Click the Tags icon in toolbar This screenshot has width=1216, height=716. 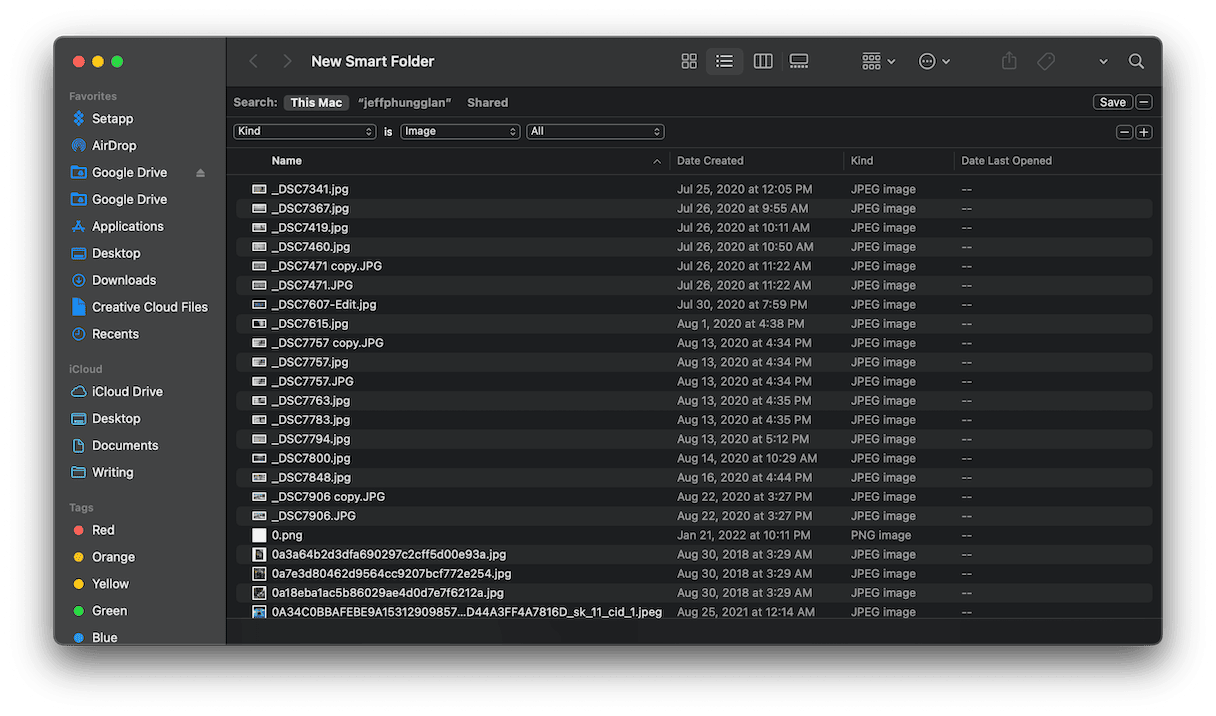[x=1046, y=61]
